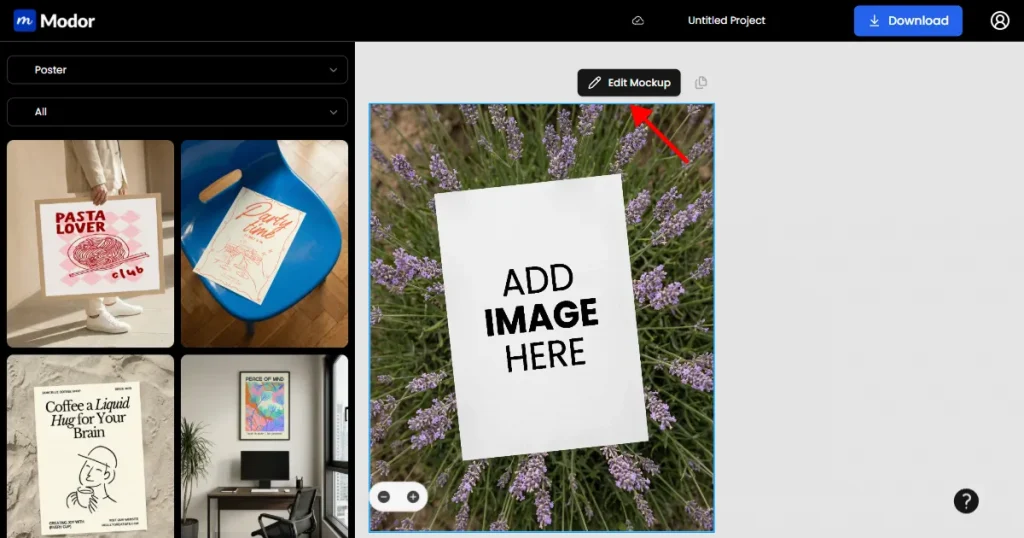The height and width of the screenshot is (538, 1024).
Task: Click the pencil icon on Edit Mockup
Action: 594,83
